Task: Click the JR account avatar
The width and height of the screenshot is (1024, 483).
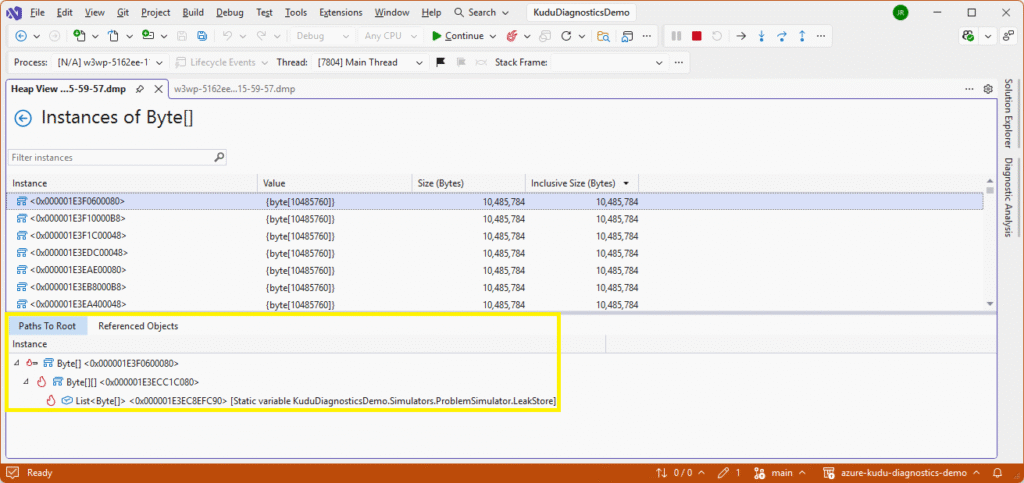Action: 901,12
